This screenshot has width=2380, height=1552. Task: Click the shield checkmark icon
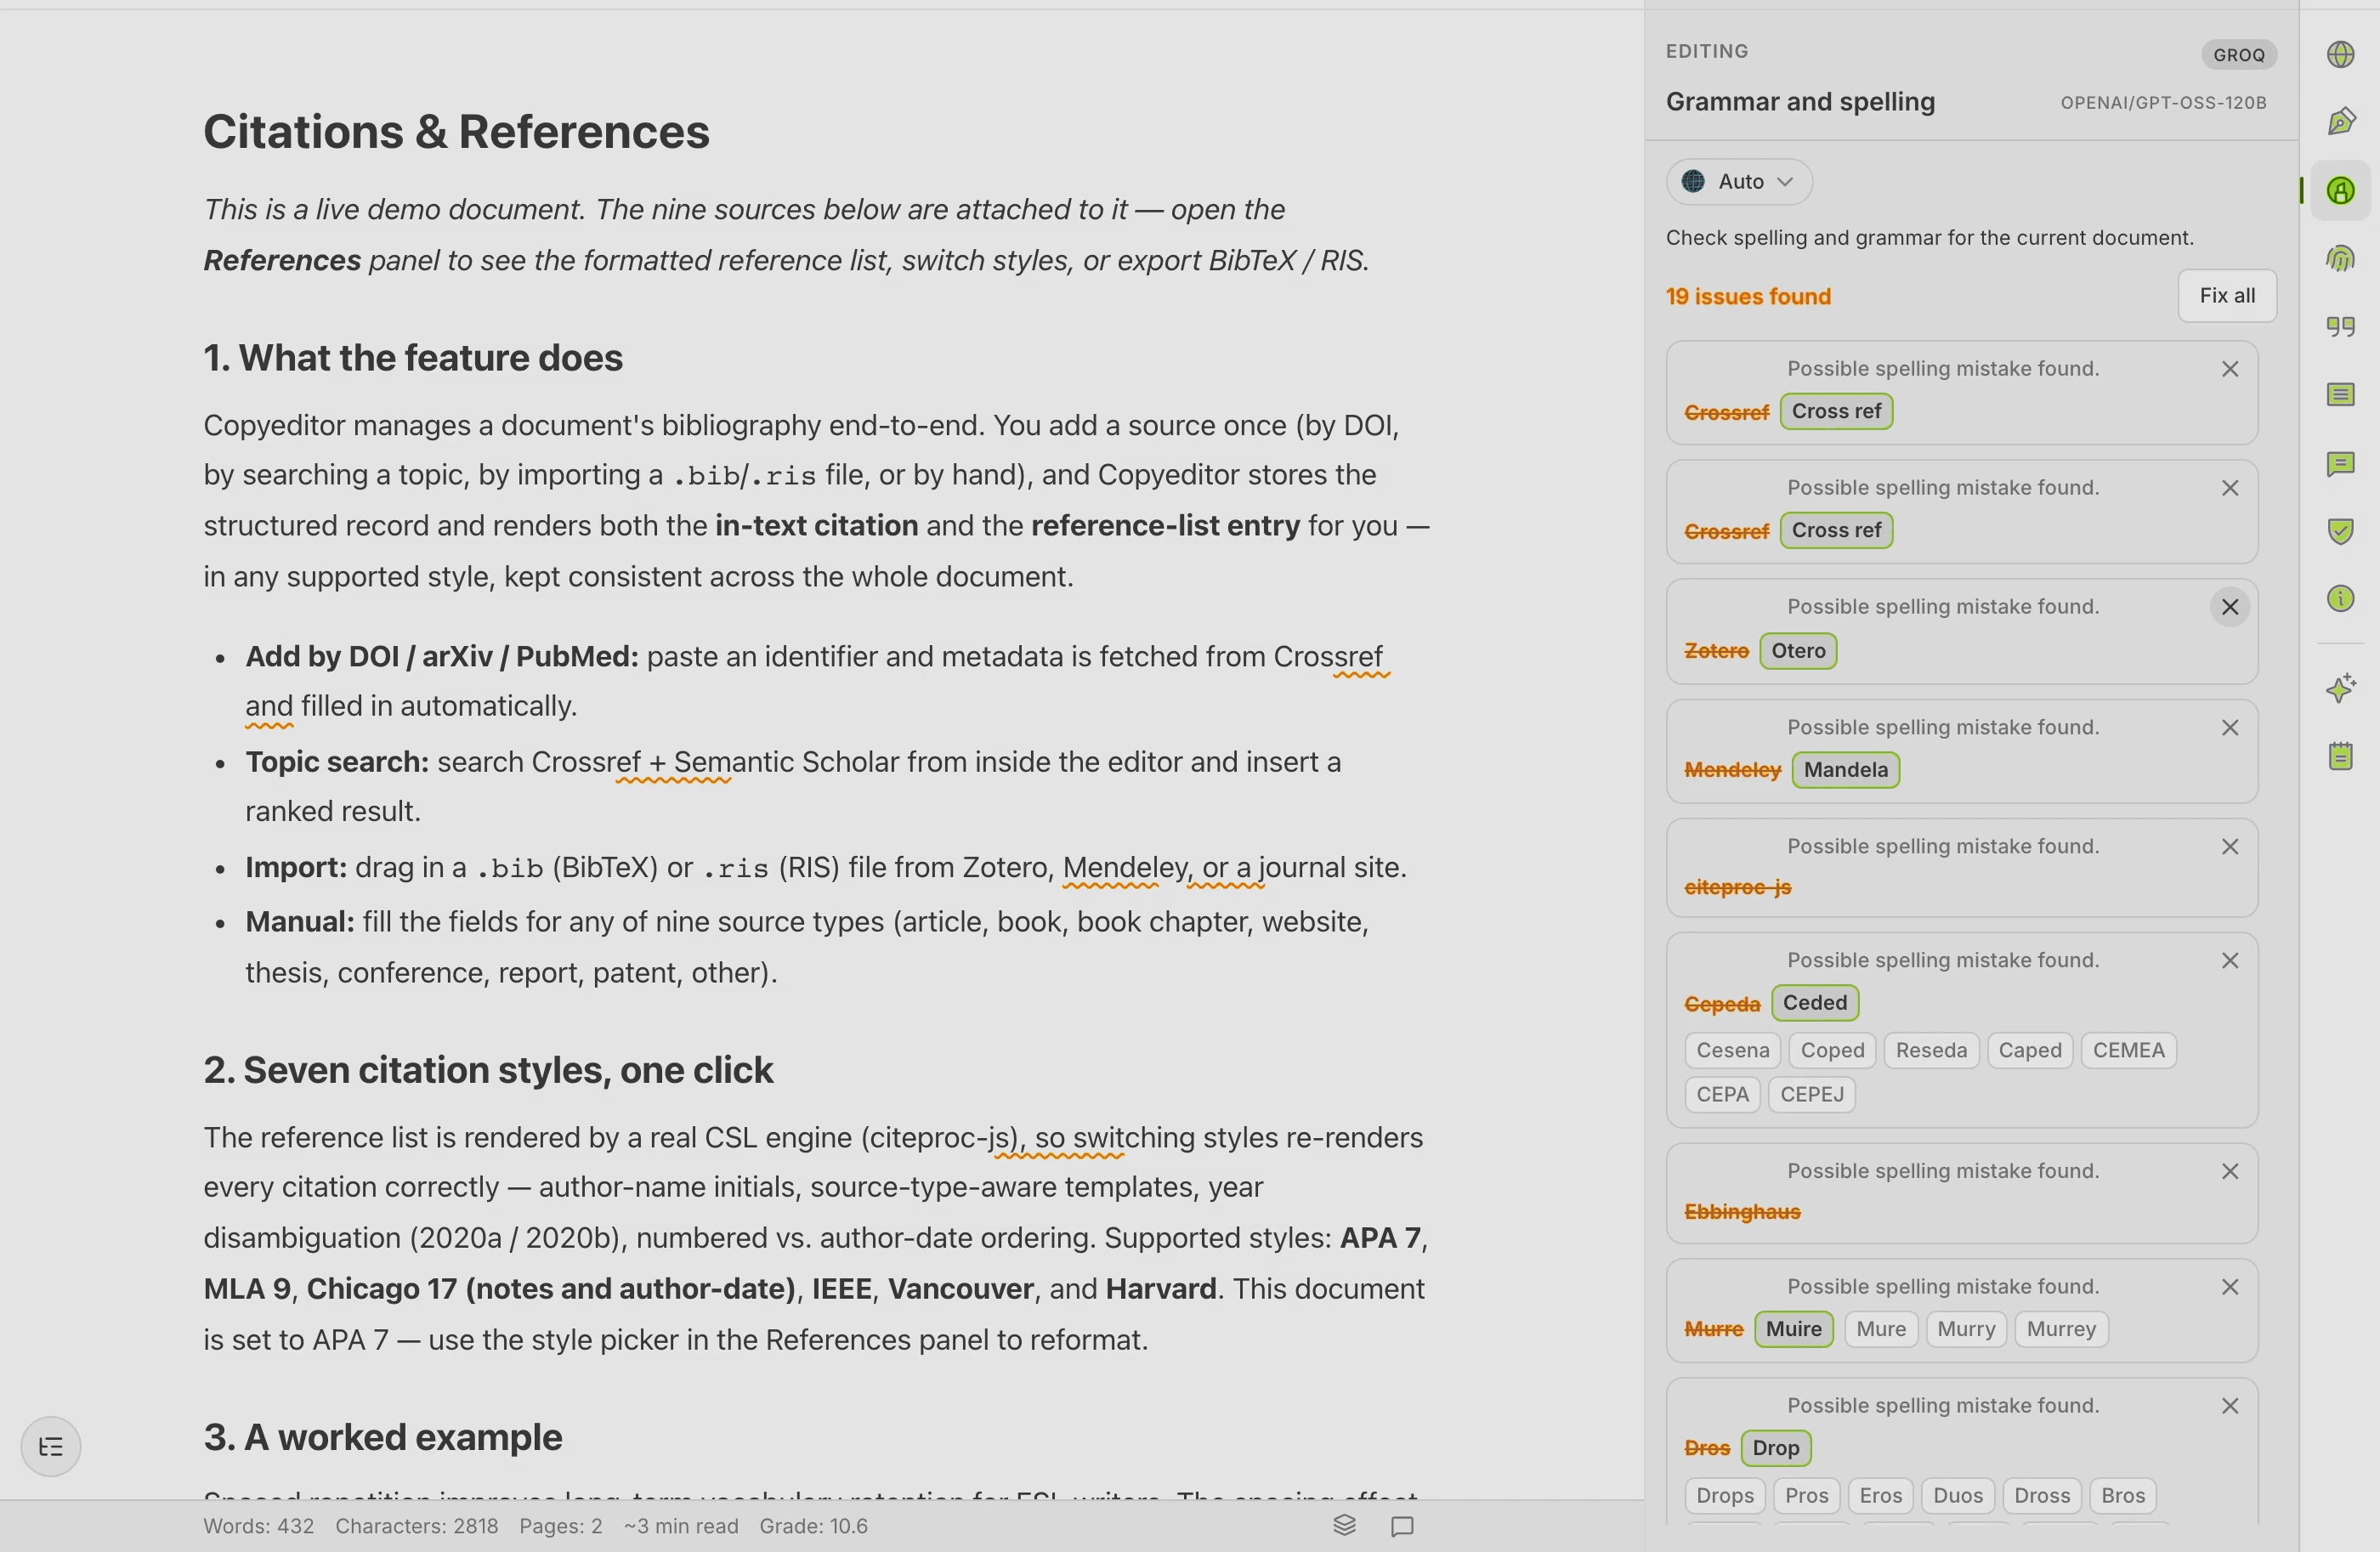[2340, 531]
